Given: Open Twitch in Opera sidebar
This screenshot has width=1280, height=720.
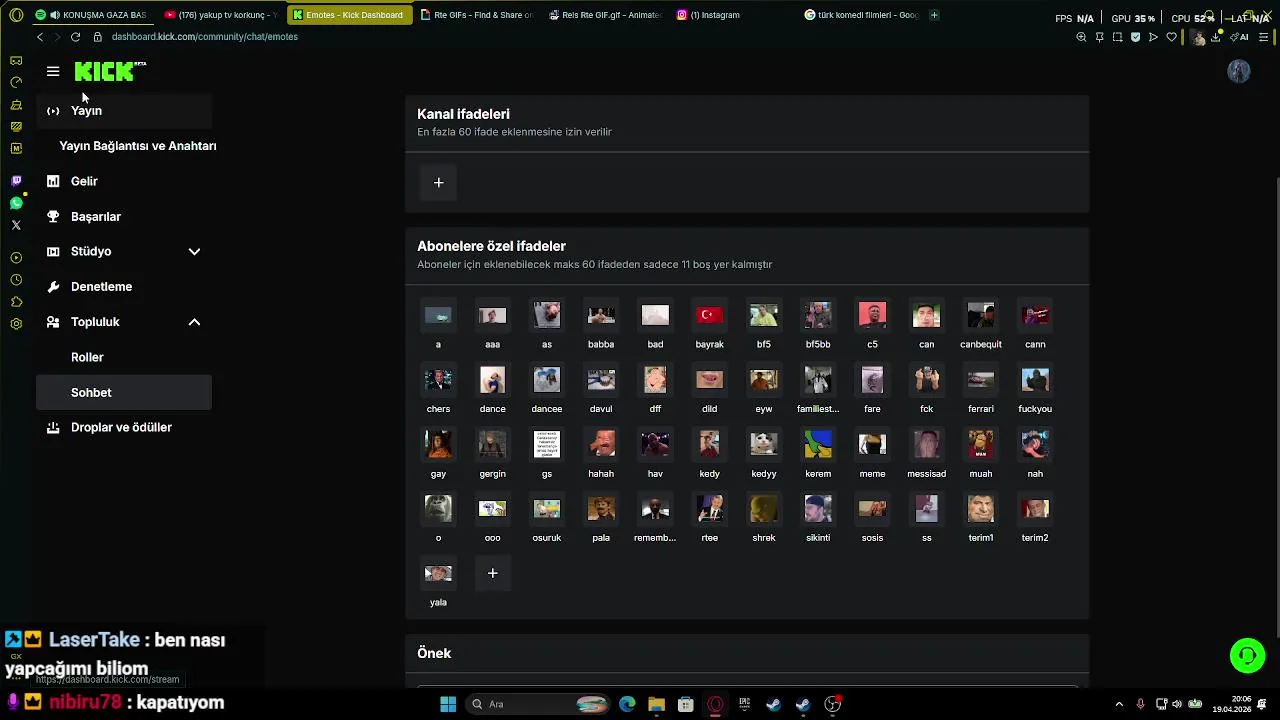Looking at the screenshot, I should tap(16, 181).
